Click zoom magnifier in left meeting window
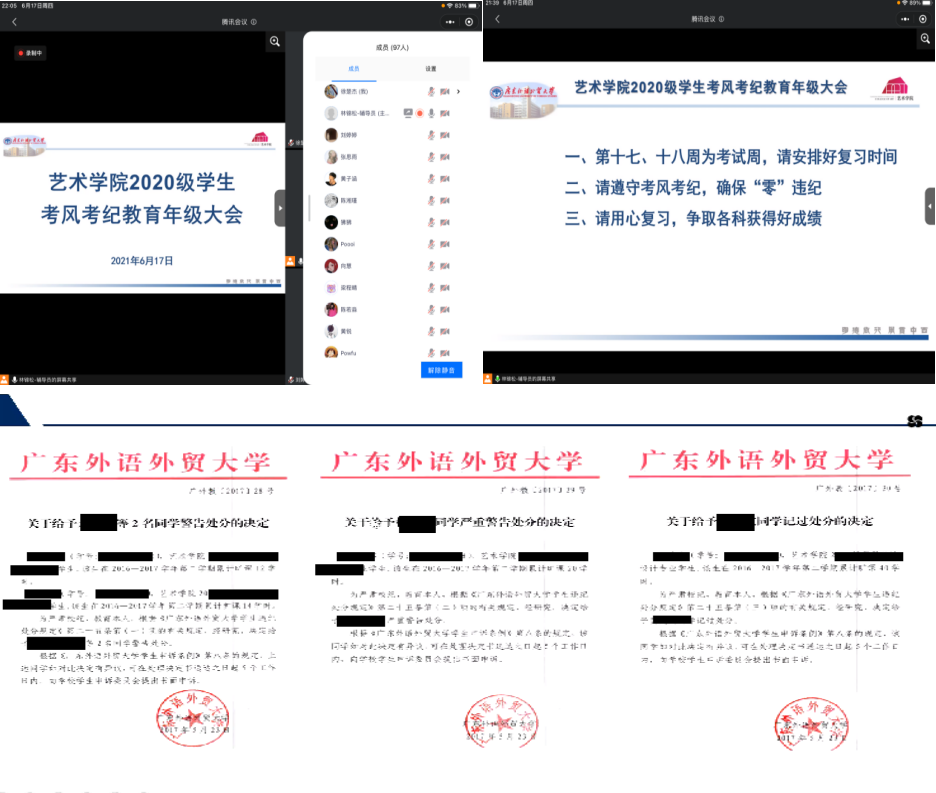The height and width of the screenshot is (793, 936). click(275, 42)
